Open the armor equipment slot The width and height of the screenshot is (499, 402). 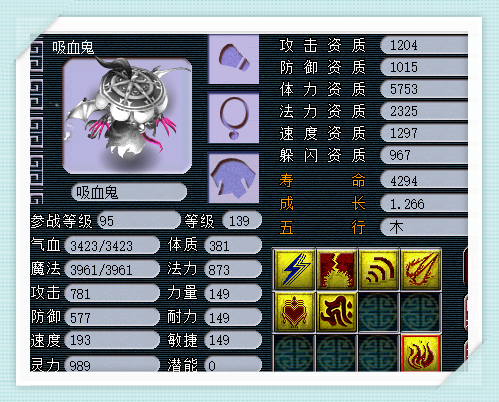233,178
